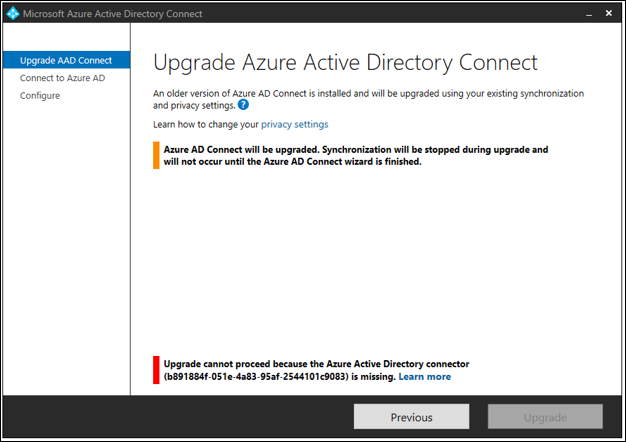Click the Upgrade button
626x442 pixels.
coord(545,417)
